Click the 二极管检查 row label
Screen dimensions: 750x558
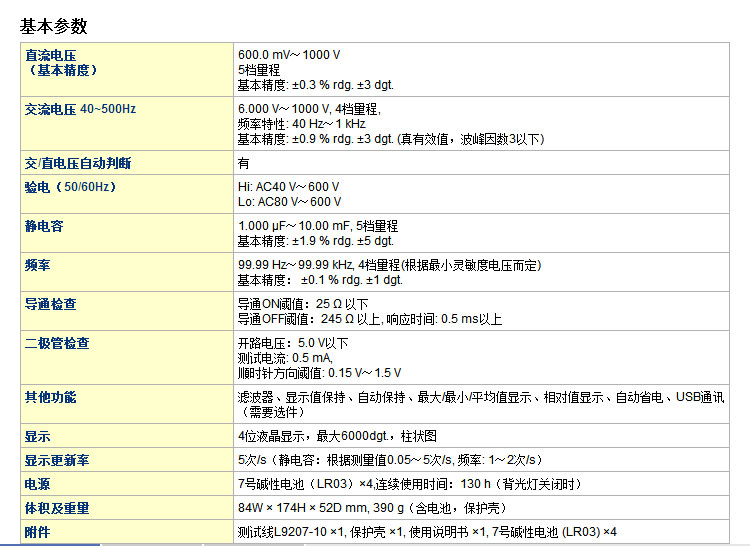(x=57, y=343)
